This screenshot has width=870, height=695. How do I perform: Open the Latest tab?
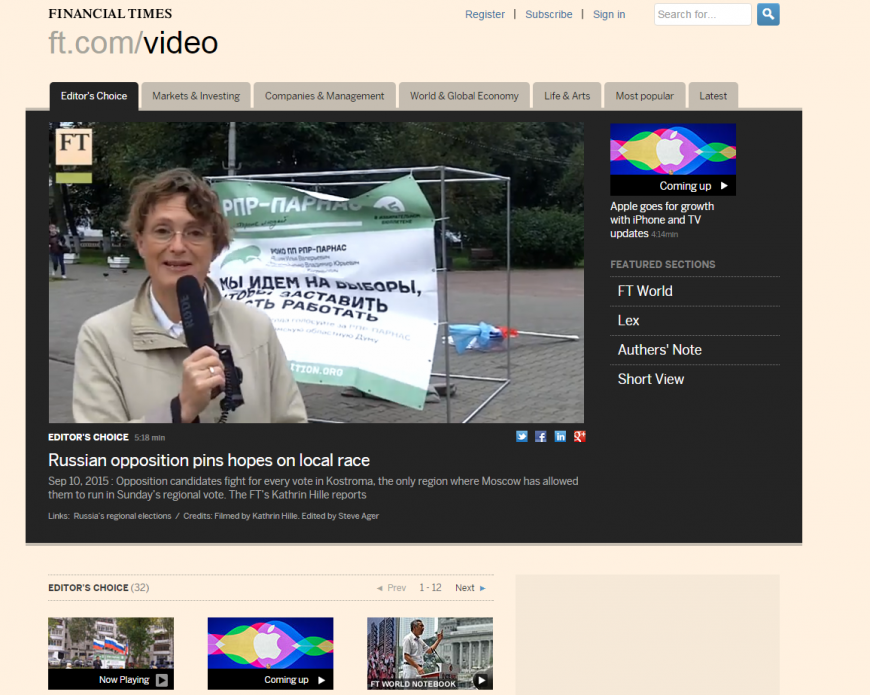click(713, 96)
